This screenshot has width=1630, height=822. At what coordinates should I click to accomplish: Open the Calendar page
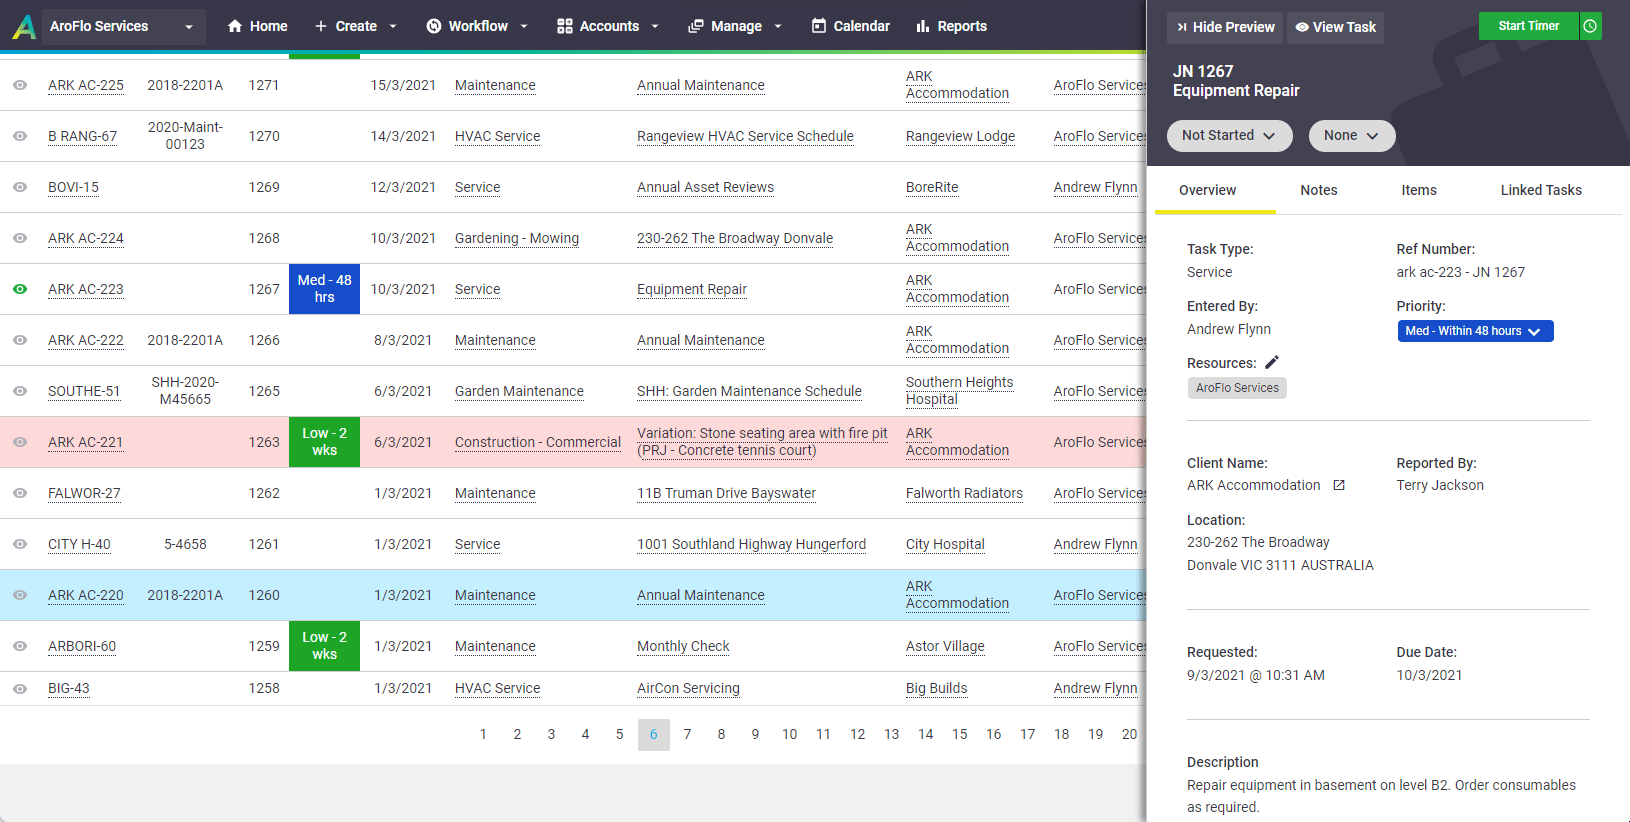pyautogui.click(x=850, y=26)
